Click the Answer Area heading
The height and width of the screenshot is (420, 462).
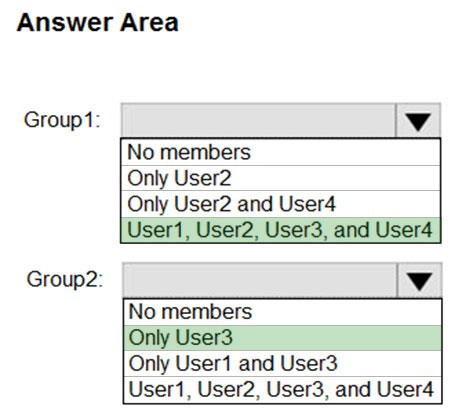[x=98, y=23]
